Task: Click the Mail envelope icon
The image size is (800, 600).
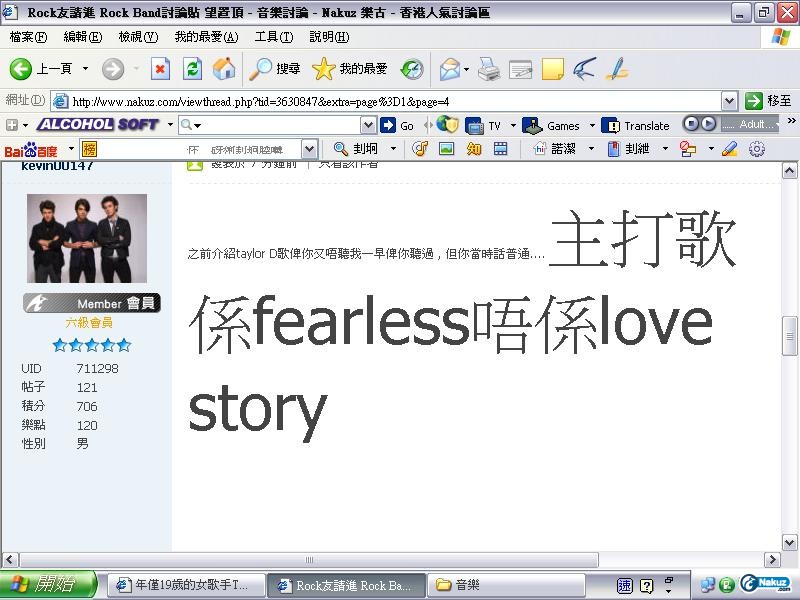Action: (x=449, y=69)
